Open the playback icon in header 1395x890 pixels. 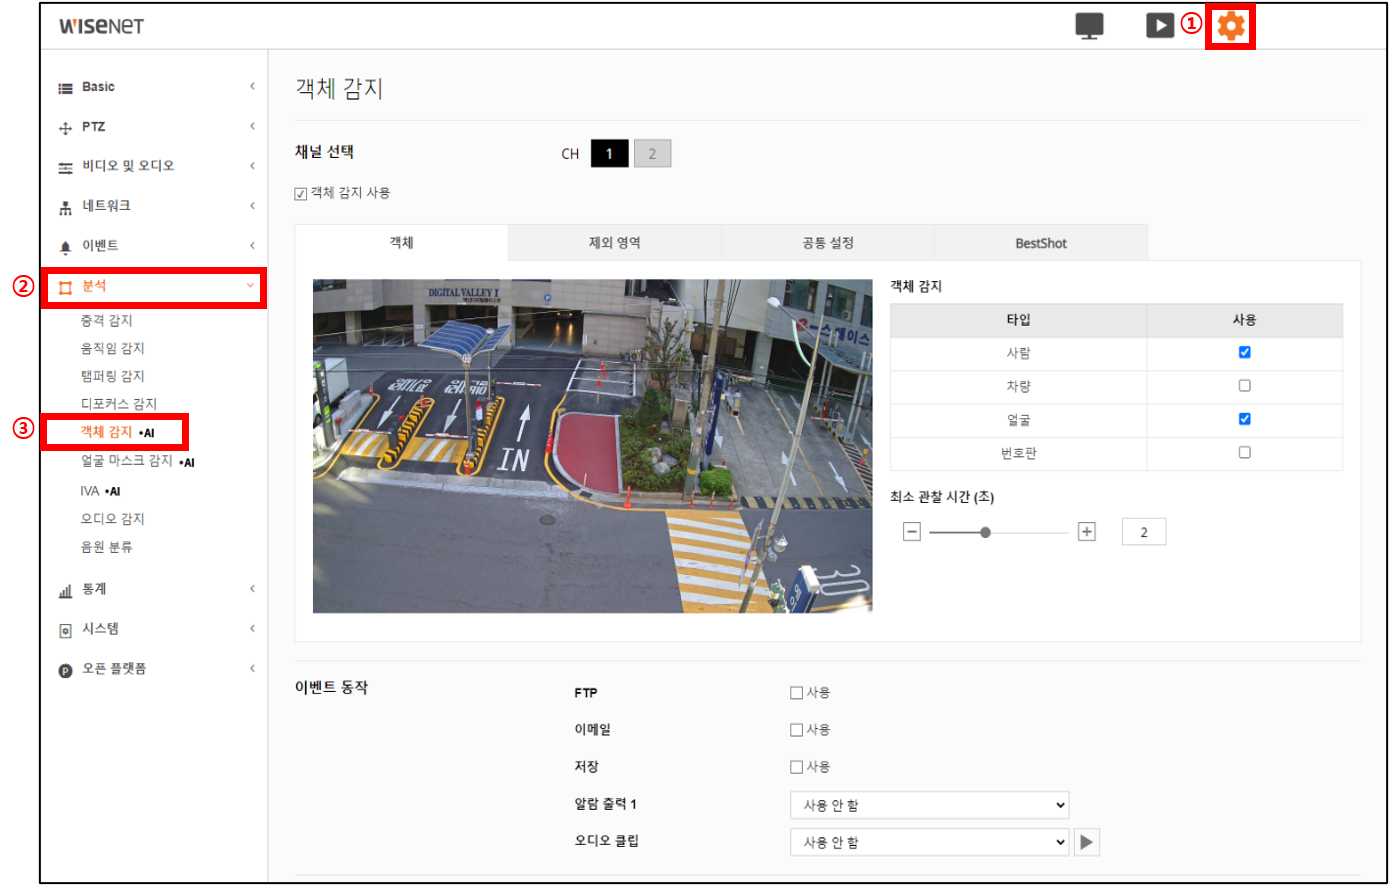[x=1159, y=26]
